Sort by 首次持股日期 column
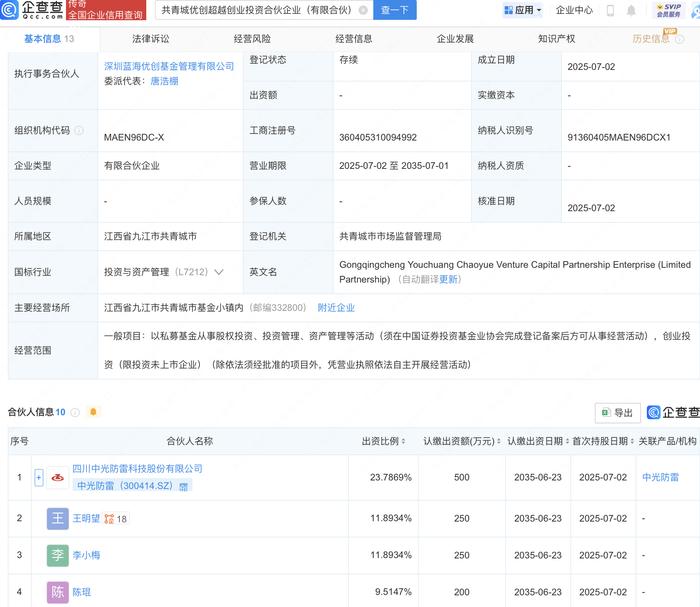The height and width of the screenshot is (607, 700). point(632,441)
